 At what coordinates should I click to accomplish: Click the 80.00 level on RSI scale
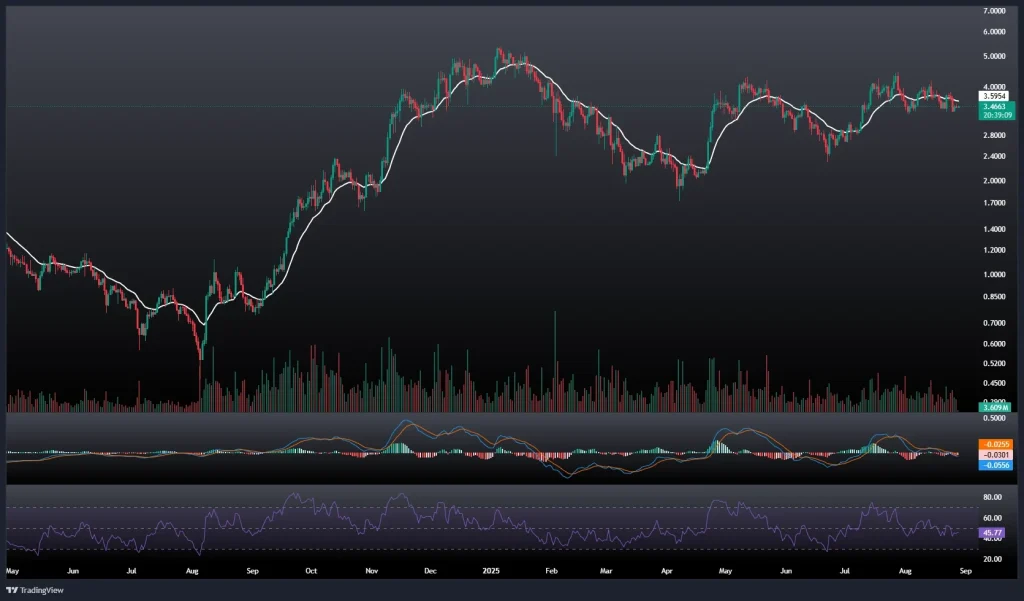993,497
